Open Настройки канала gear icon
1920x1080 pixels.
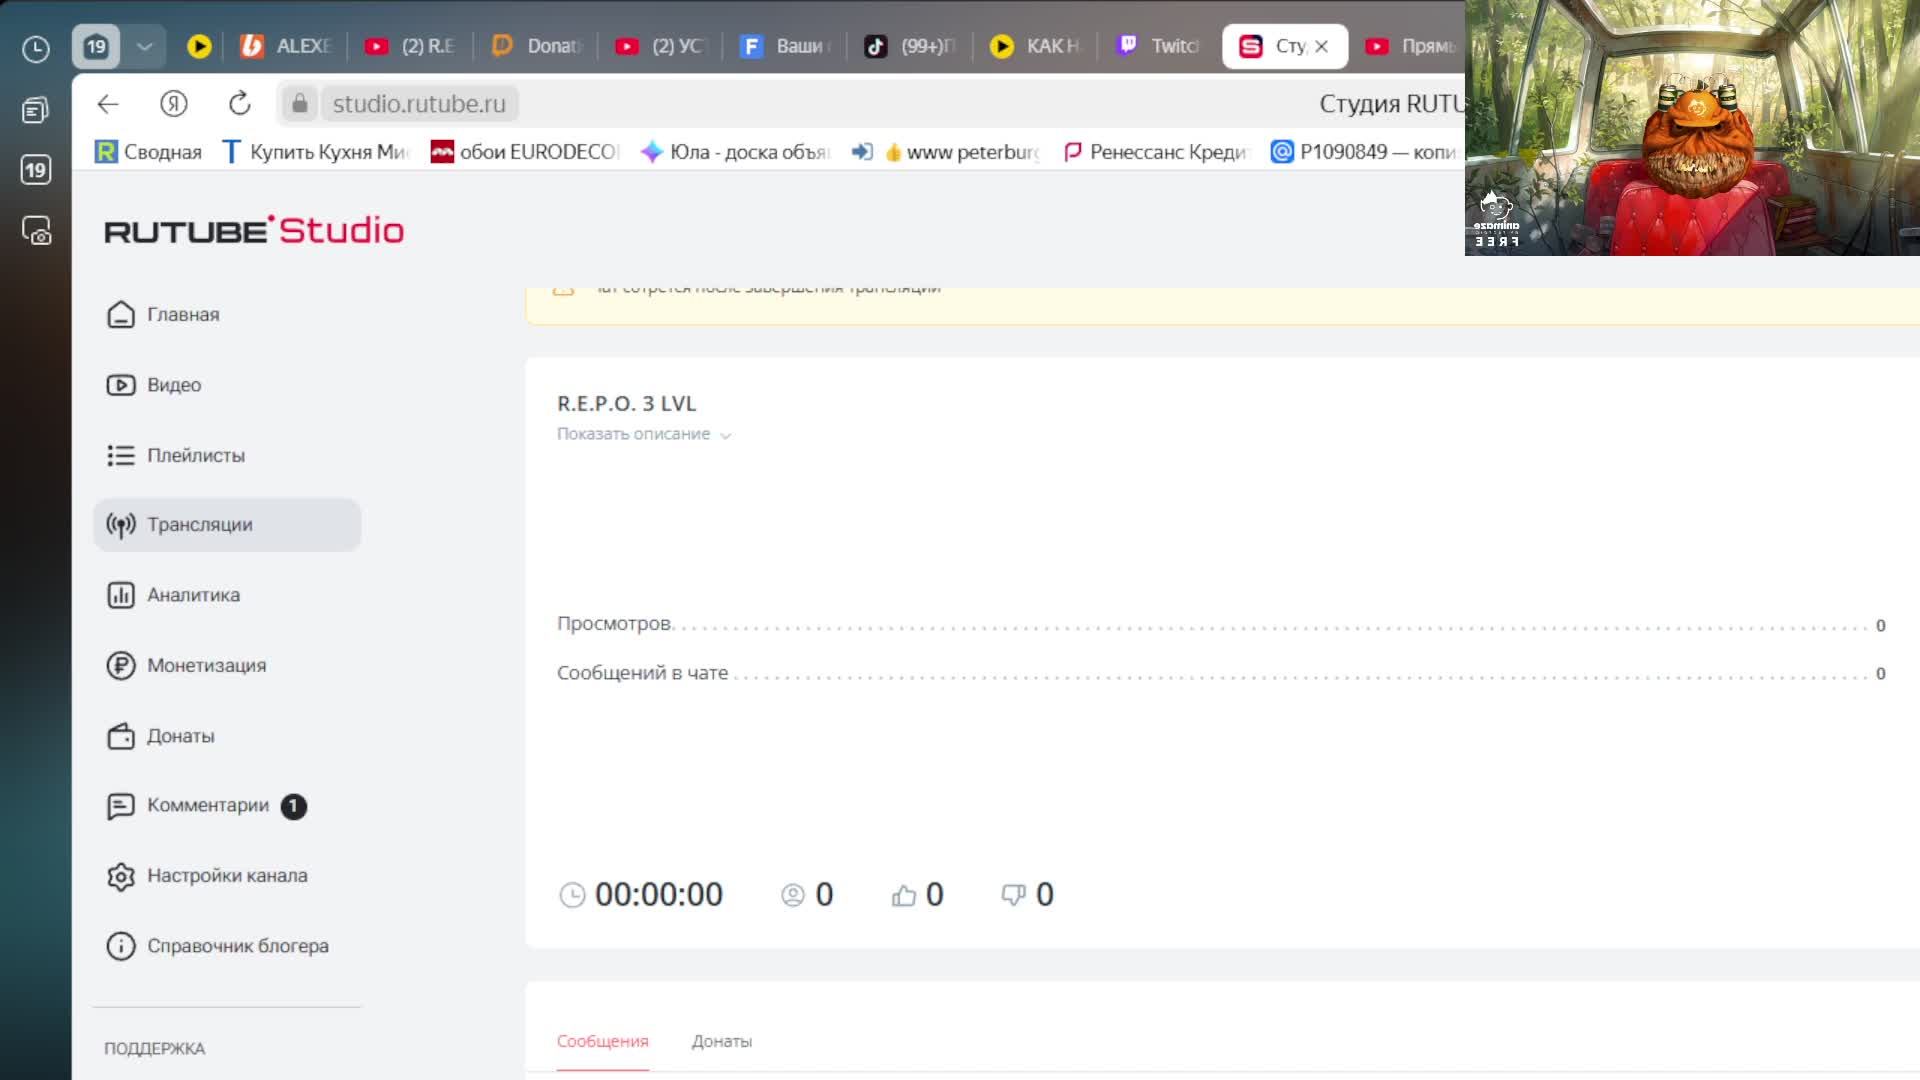[121, 876]
